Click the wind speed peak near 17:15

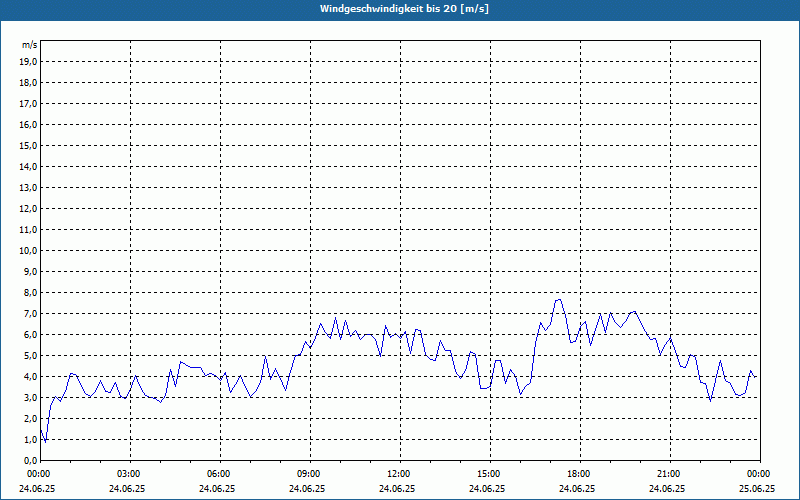pyautogui.click(x=559, y=299)
